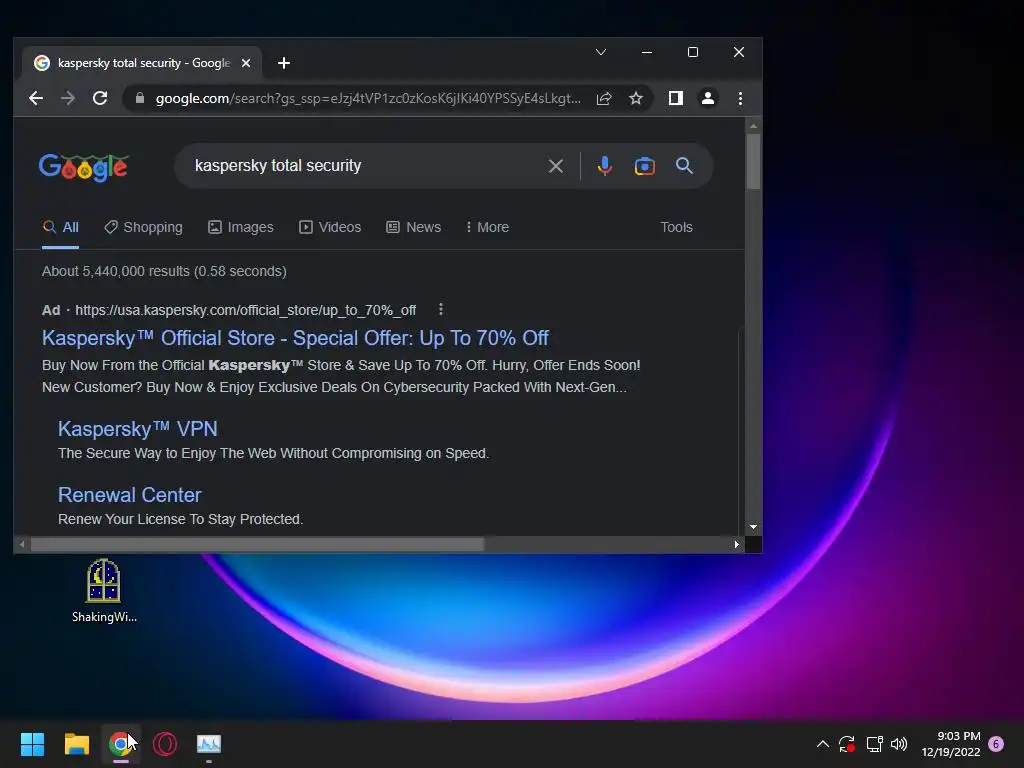Viewport: 1024px width, 768px height.
Task: Click the usa.kaspersky.com ad URL
Action: click(x=246, y=310)
